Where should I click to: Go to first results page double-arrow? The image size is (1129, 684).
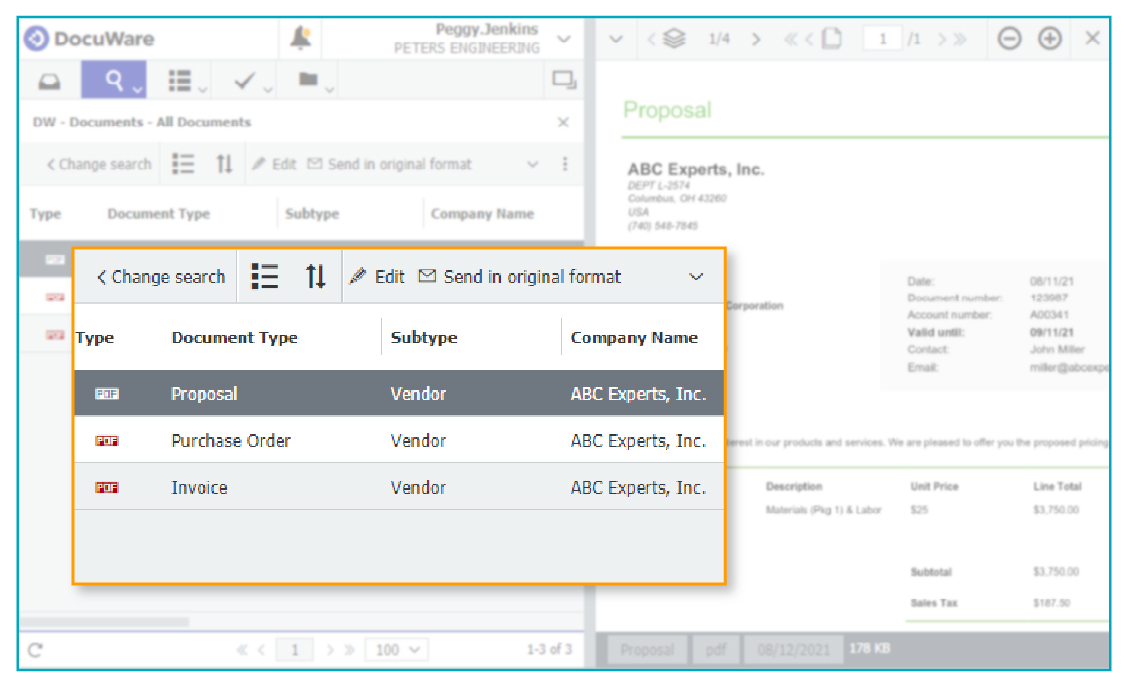[242, 650]
